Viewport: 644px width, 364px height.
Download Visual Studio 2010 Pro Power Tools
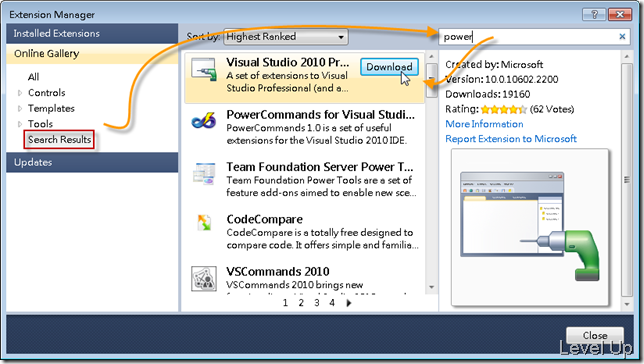pyautogui.click(x=389, y=67)
